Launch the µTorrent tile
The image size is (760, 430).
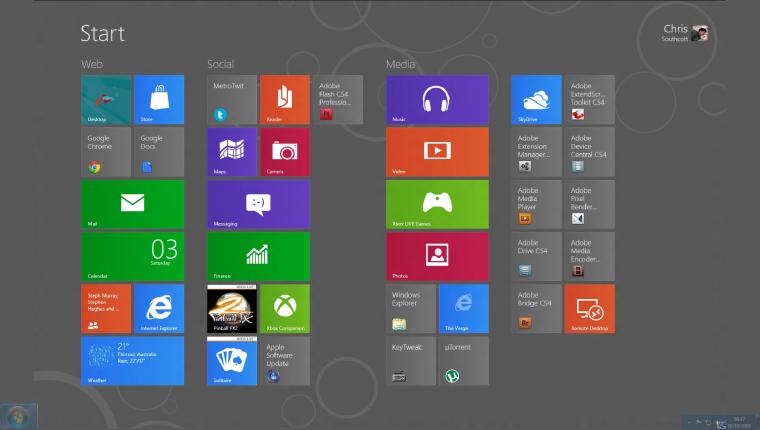(464, 361)
